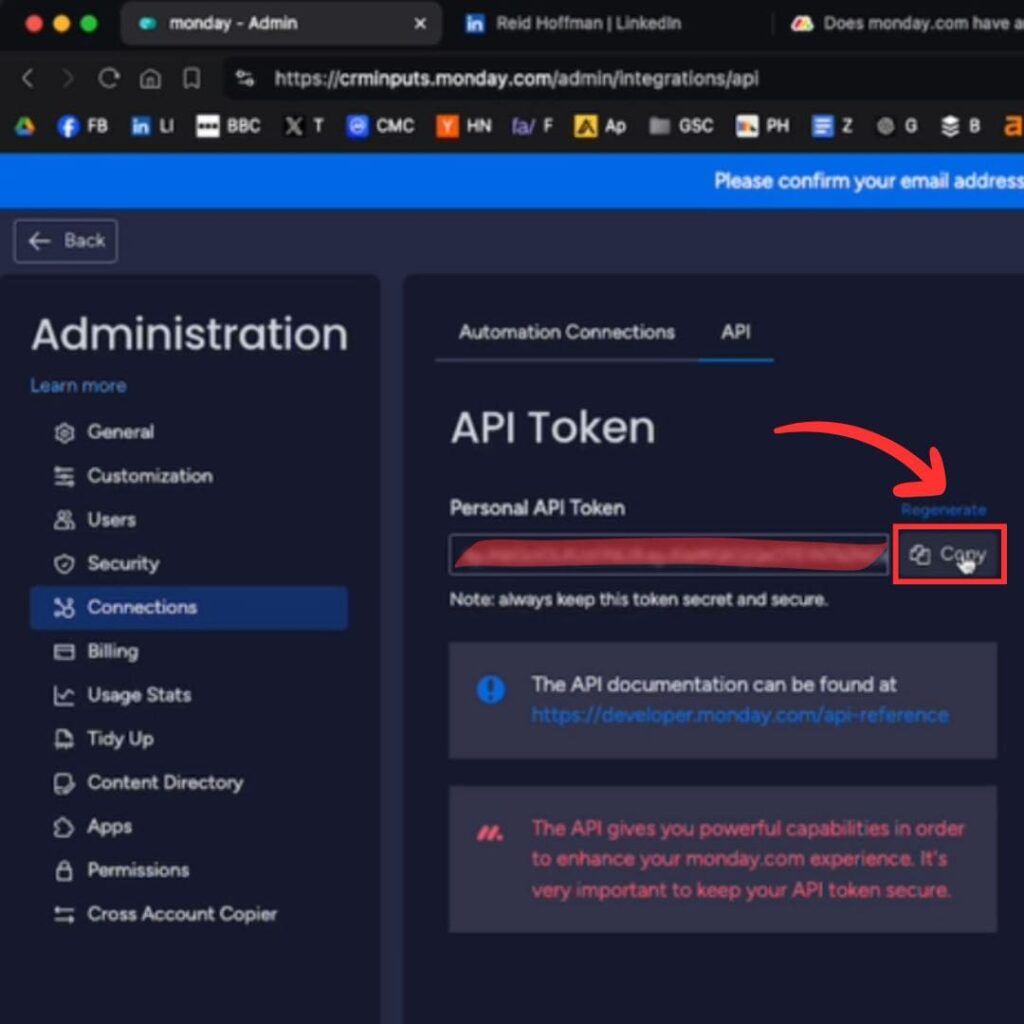This screenshot has height=1024, width=1024.
Task: Click the blue info icon in documentation box
Action: pyautogui.click(x=491, y=690)
